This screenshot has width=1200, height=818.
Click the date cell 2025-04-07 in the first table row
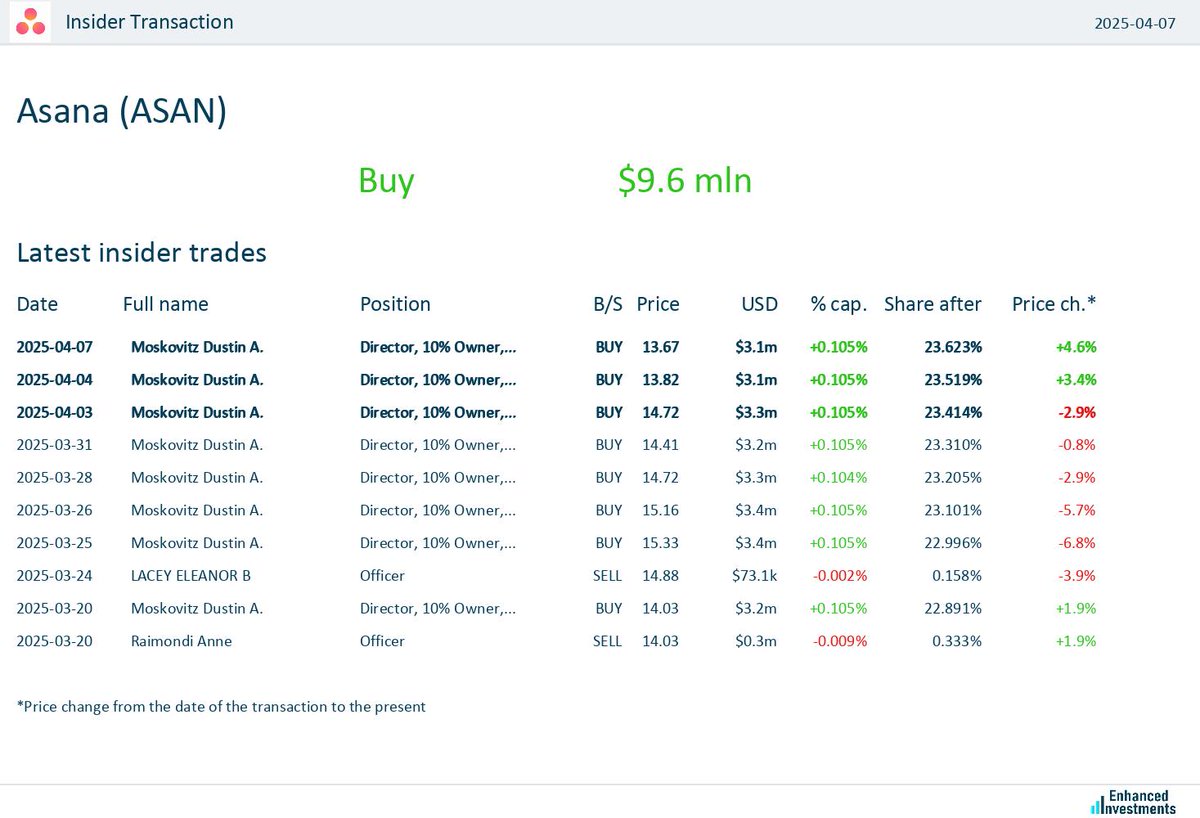pos(55,347)
